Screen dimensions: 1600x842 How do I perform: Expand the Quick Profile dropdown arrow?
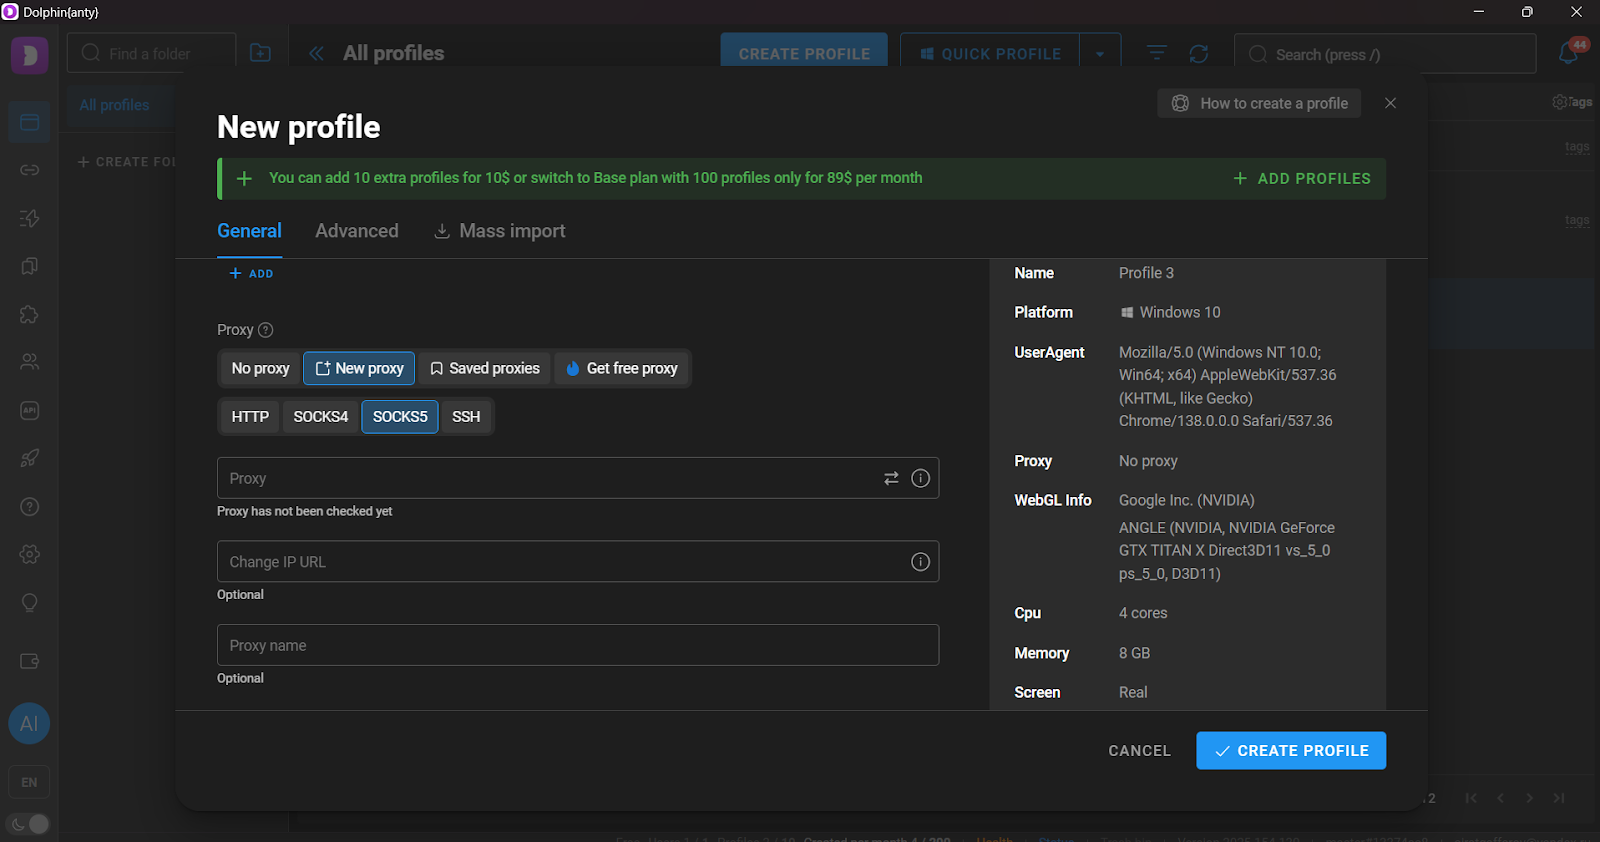click(x=1100, y=54)
